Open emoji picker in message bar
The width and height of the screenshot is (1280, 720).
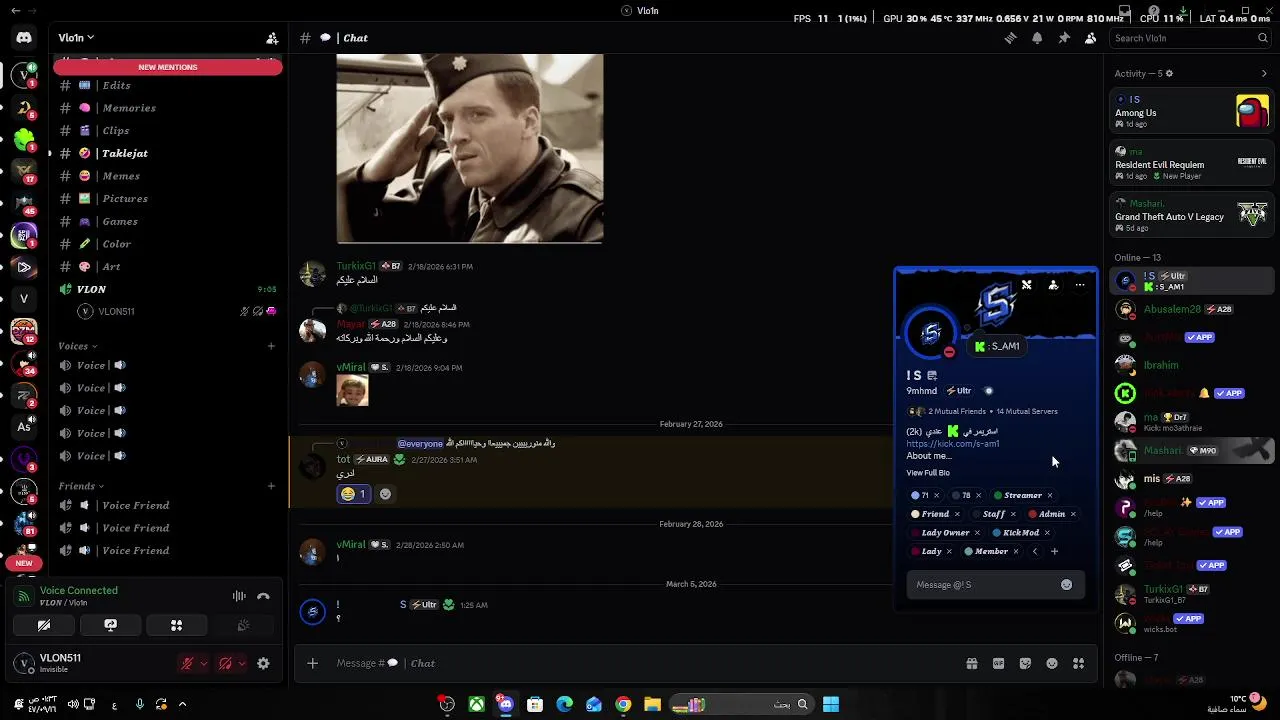1052,663
